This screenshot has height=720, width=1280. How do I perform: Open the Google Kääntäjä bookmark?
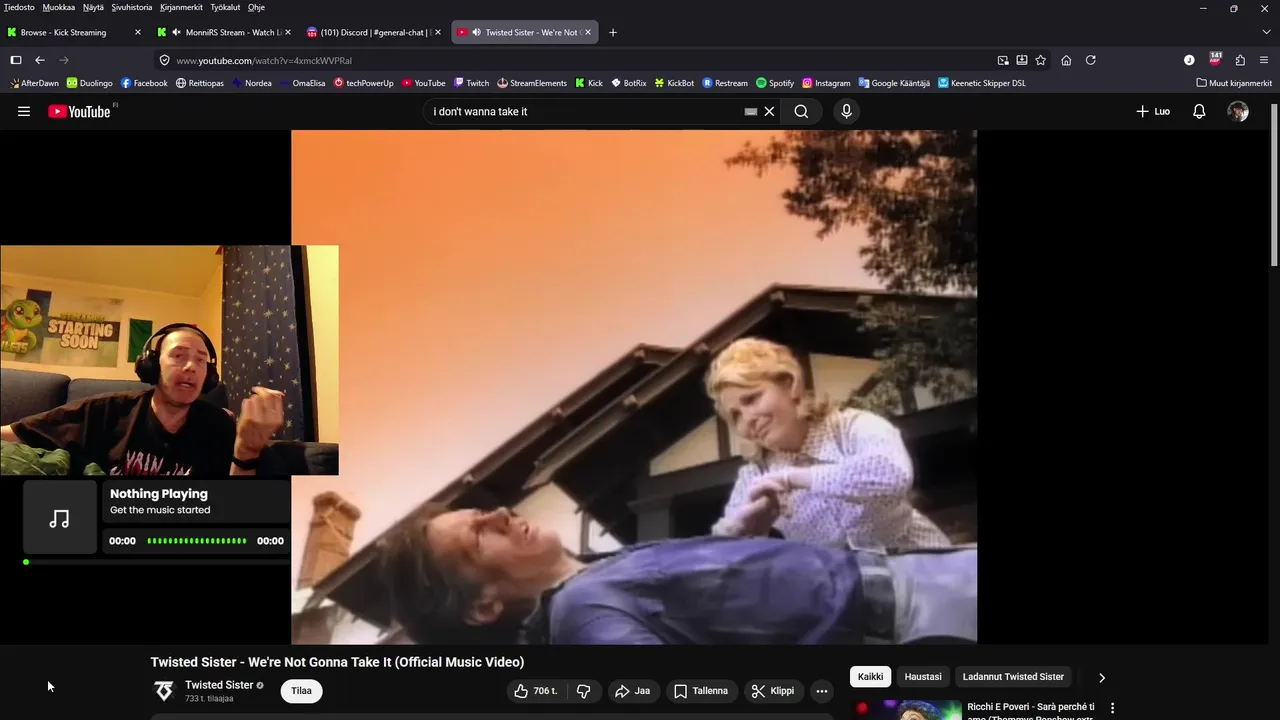(894, 83)
